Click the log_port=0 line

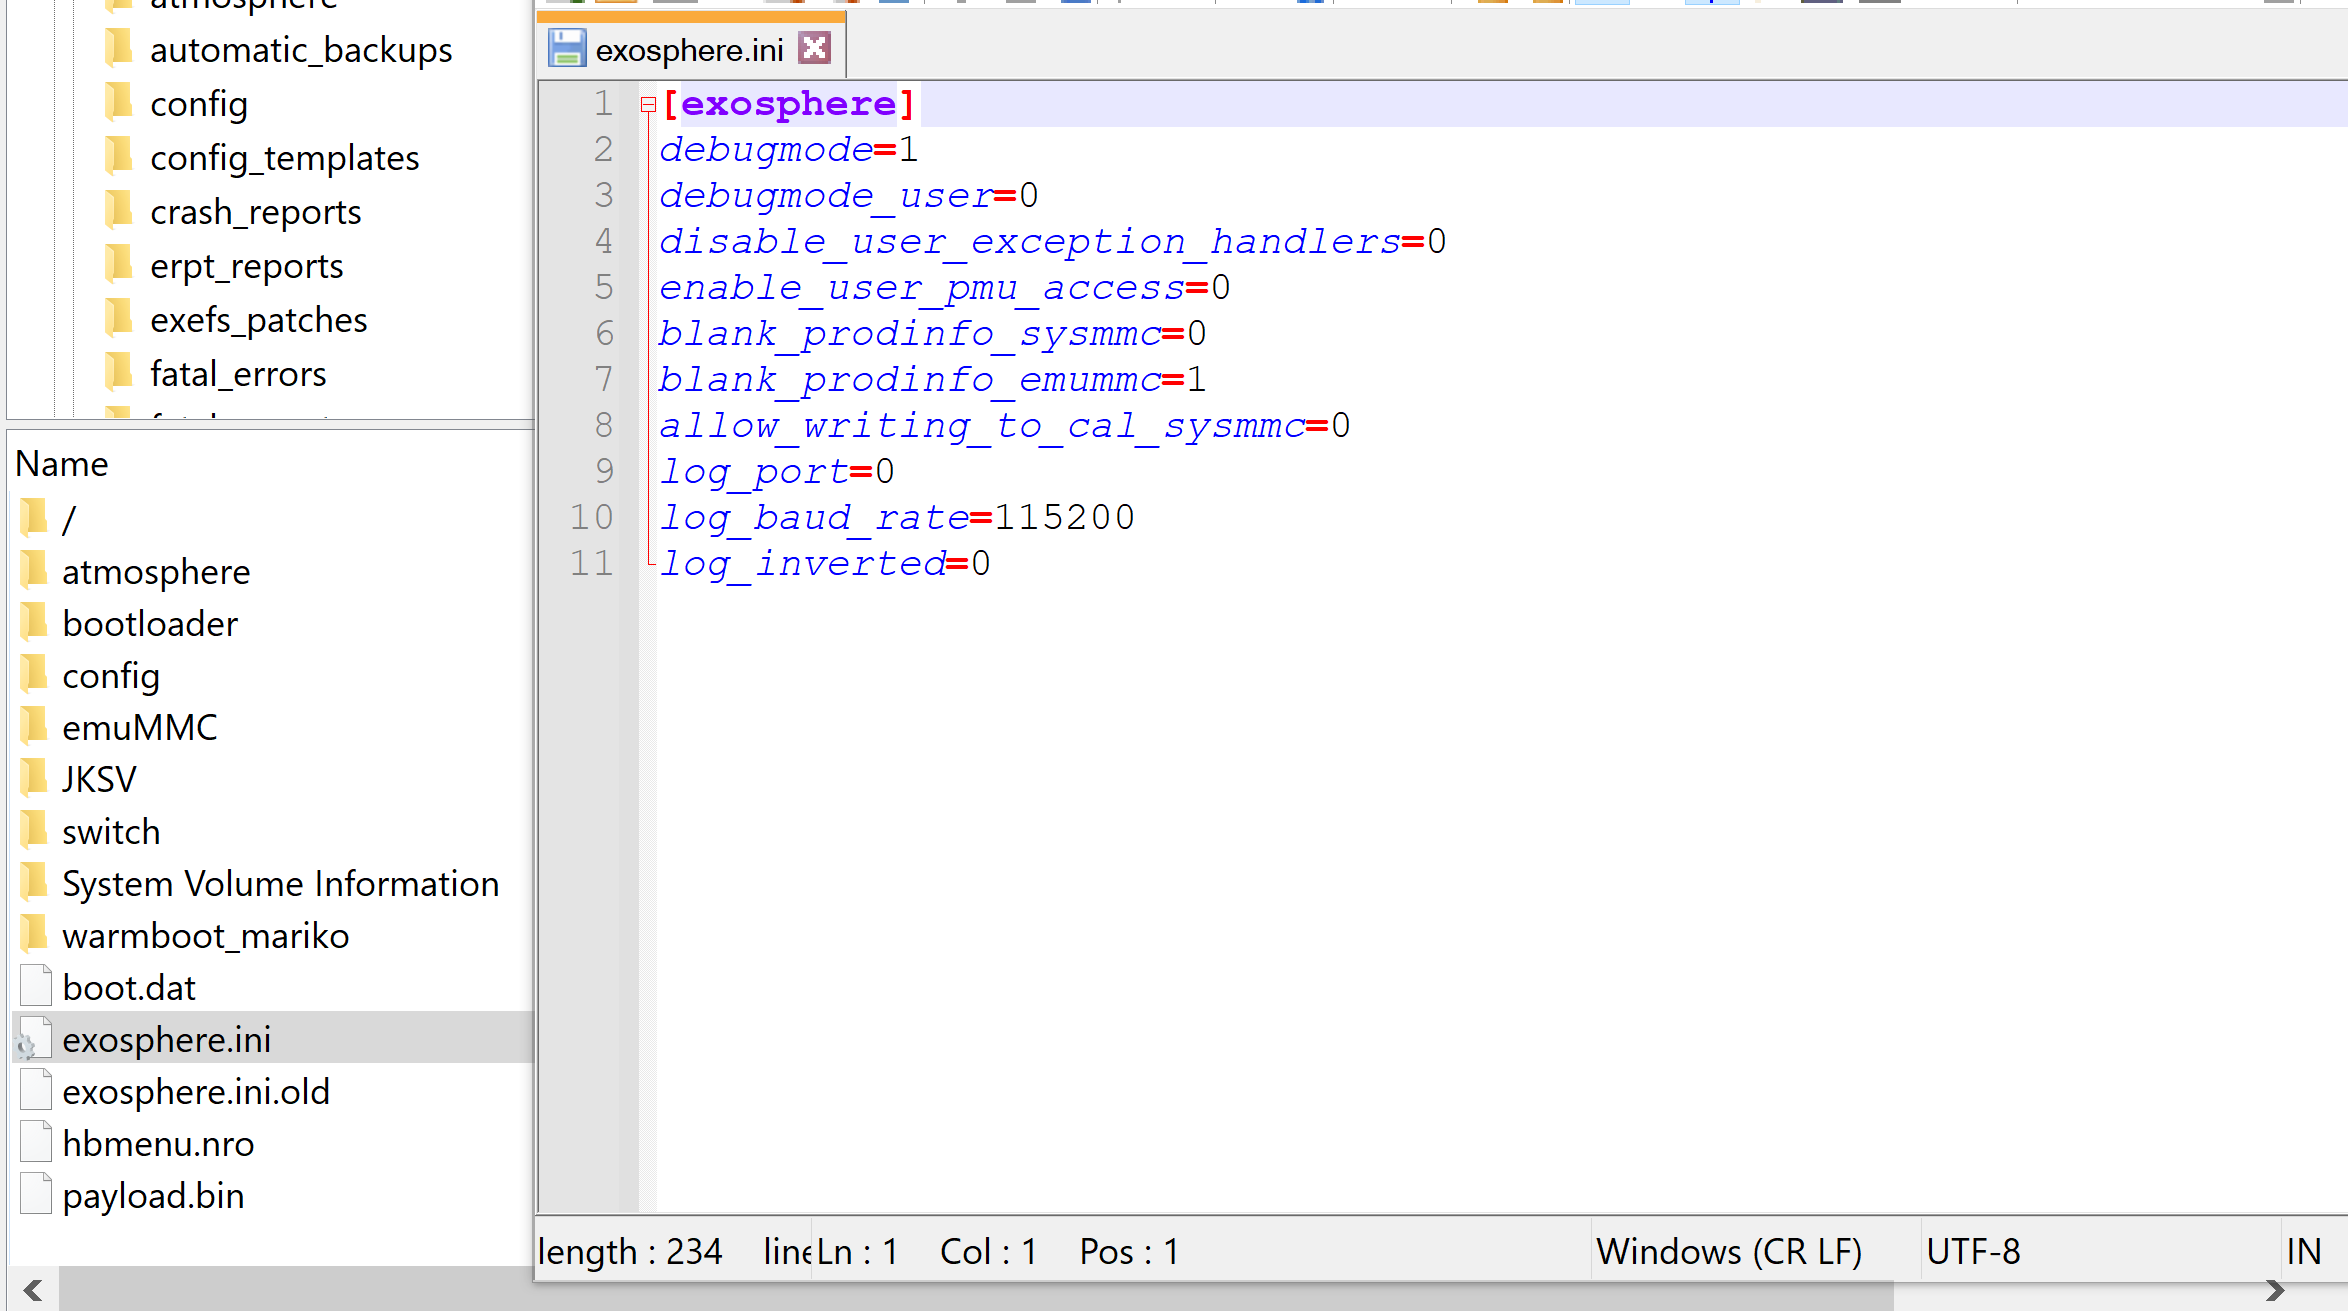(x=777, y=472)
